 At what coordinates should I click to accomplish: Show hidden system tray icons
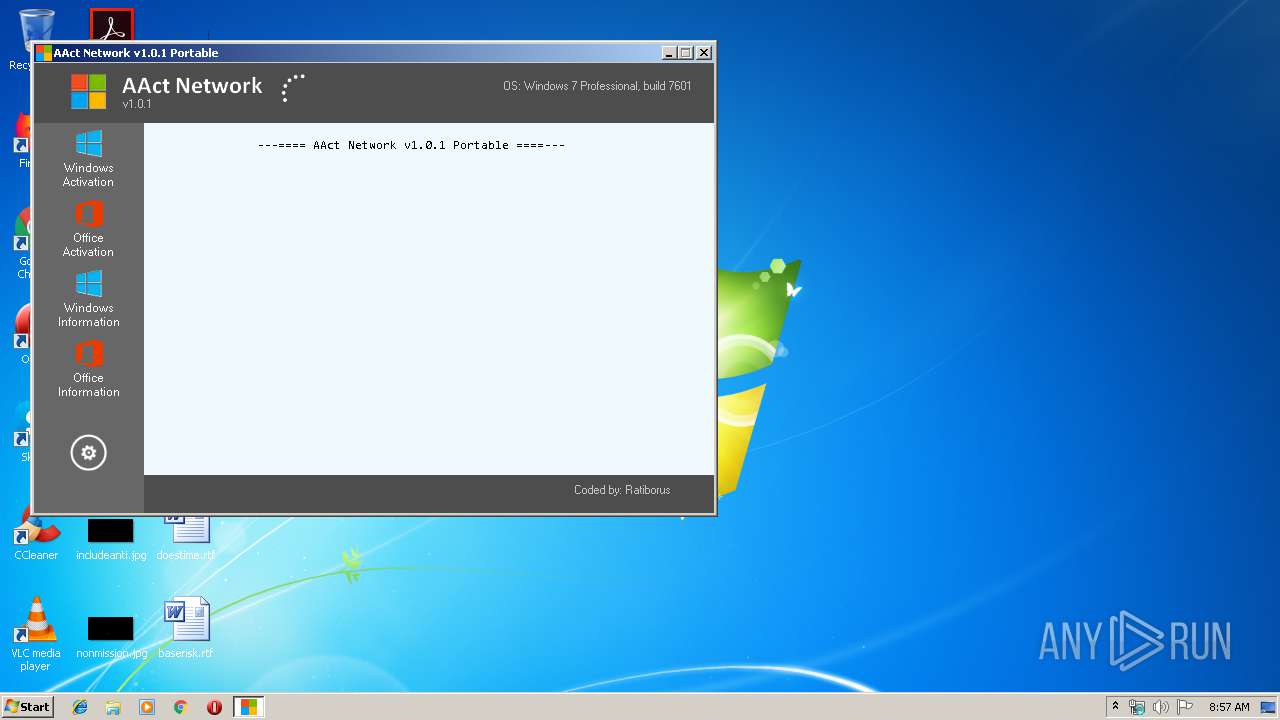point(1116,707)
